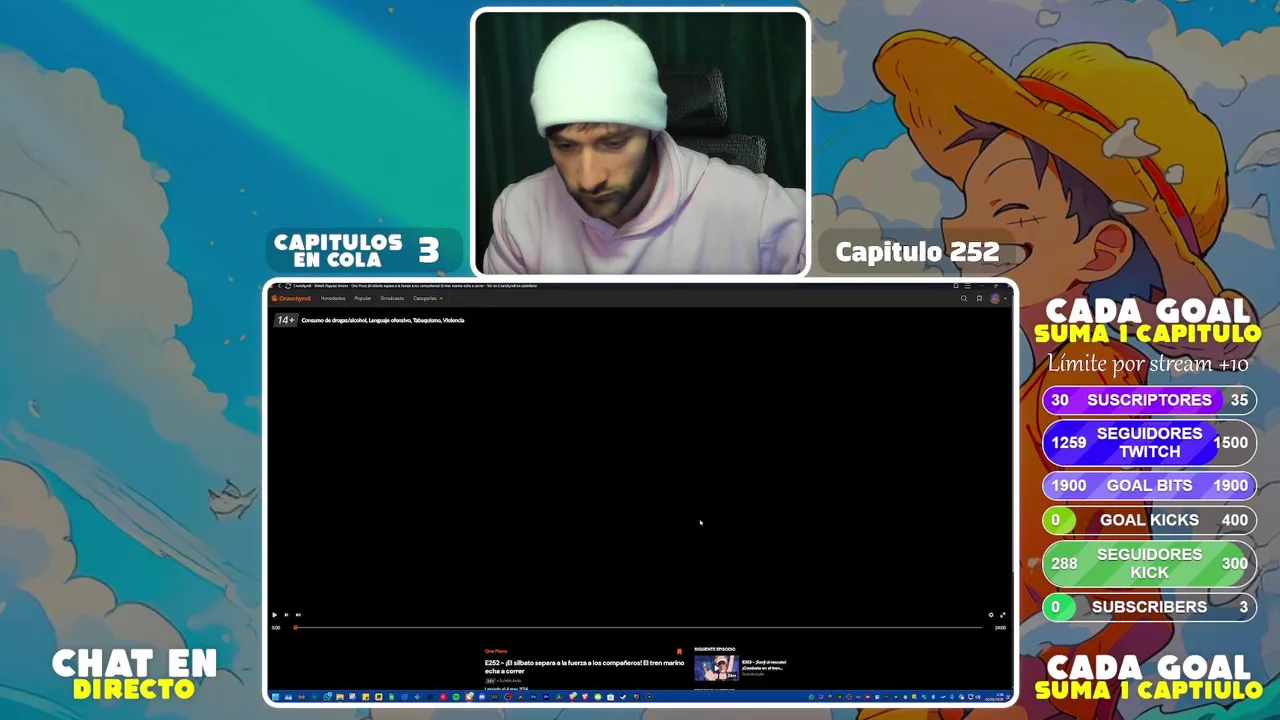The height and width of the screenshot is (720, 1280).
Task: Click the E252 episode title text
Action: tap(584, 667)
